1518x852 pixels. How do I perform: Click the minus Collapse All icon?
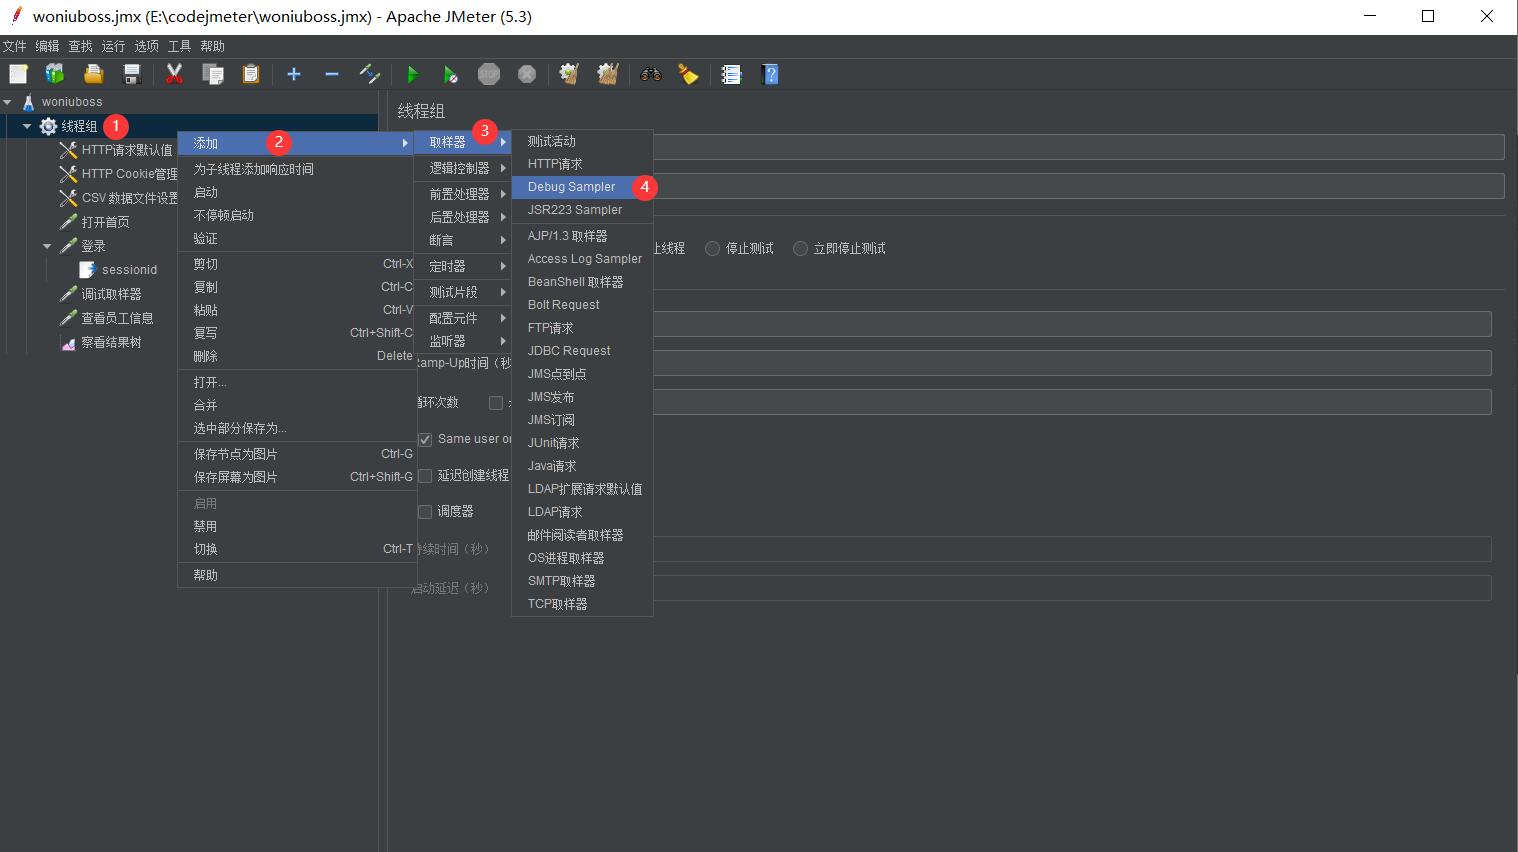pyautogui.click(x=332, y=74)
